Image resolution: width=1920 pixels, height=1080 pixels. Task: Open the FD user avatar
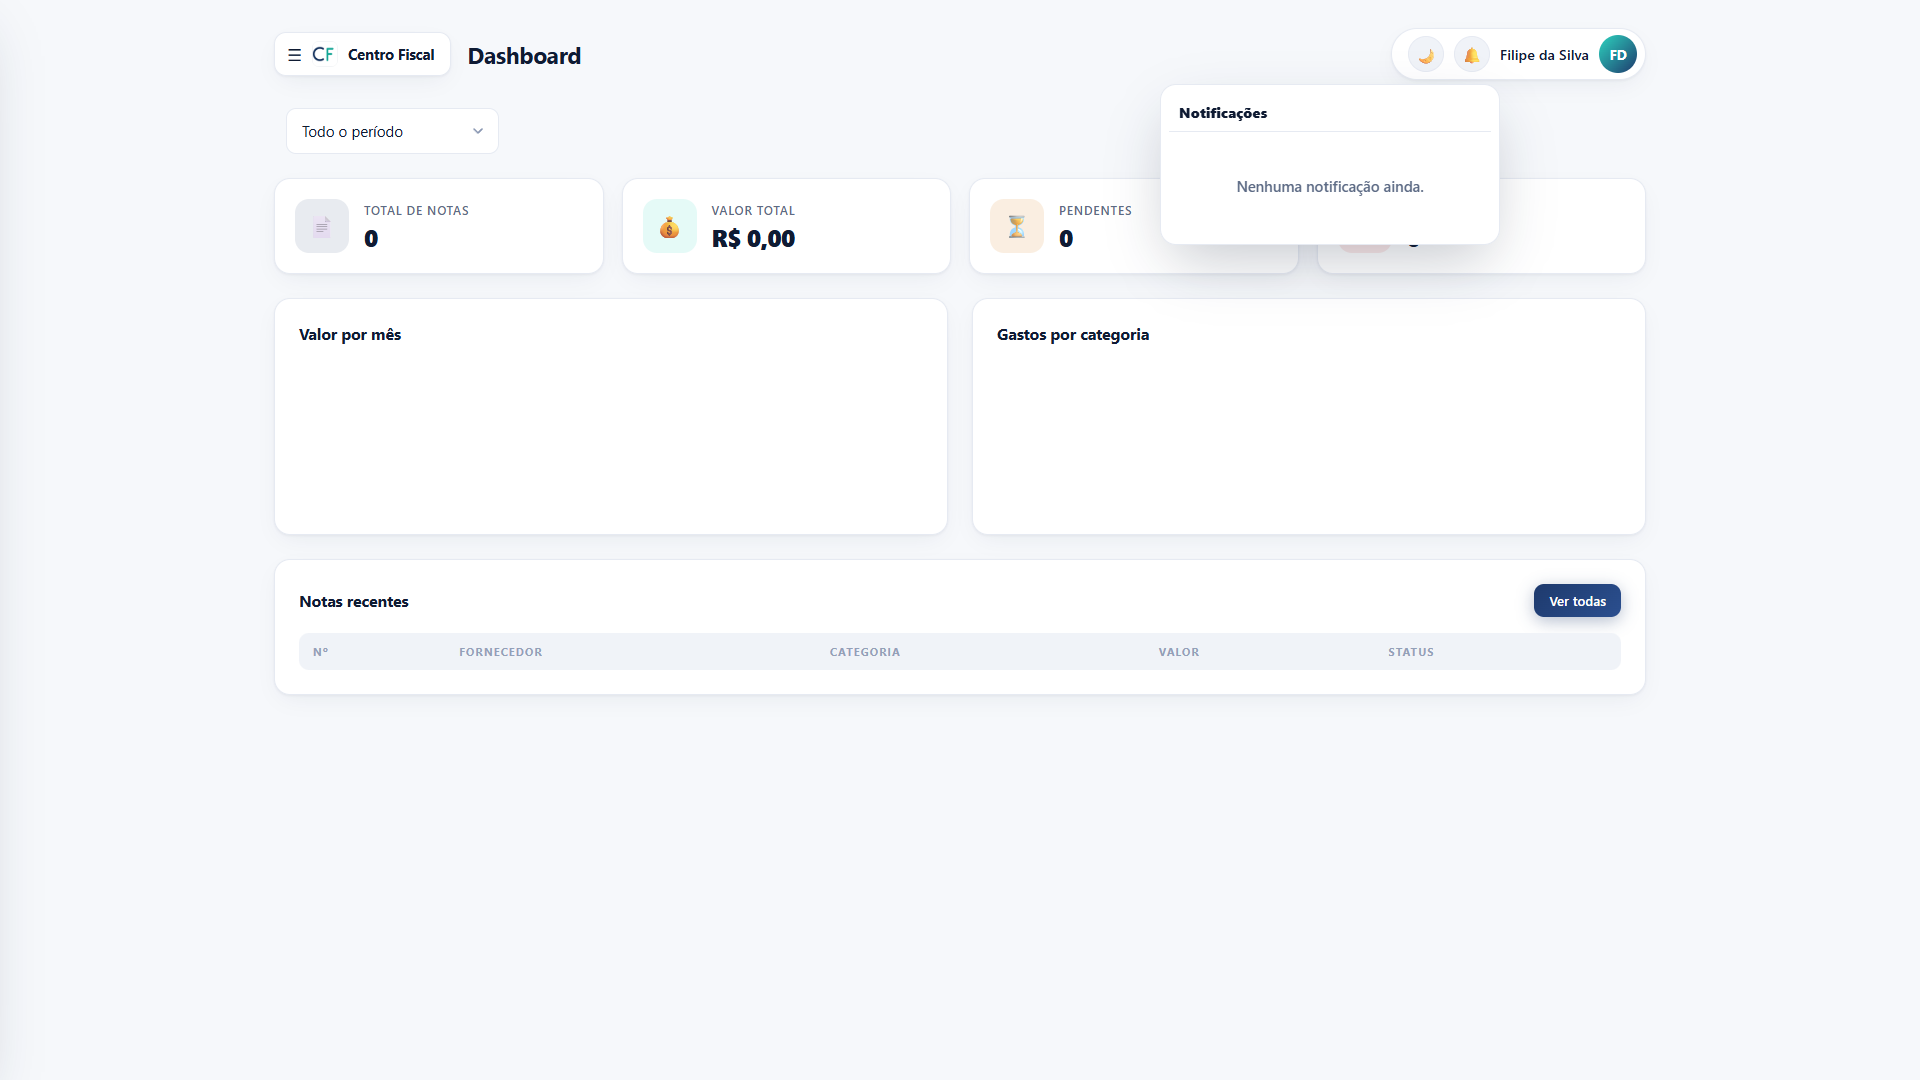pyautogui.click(x=1617, y=55)
